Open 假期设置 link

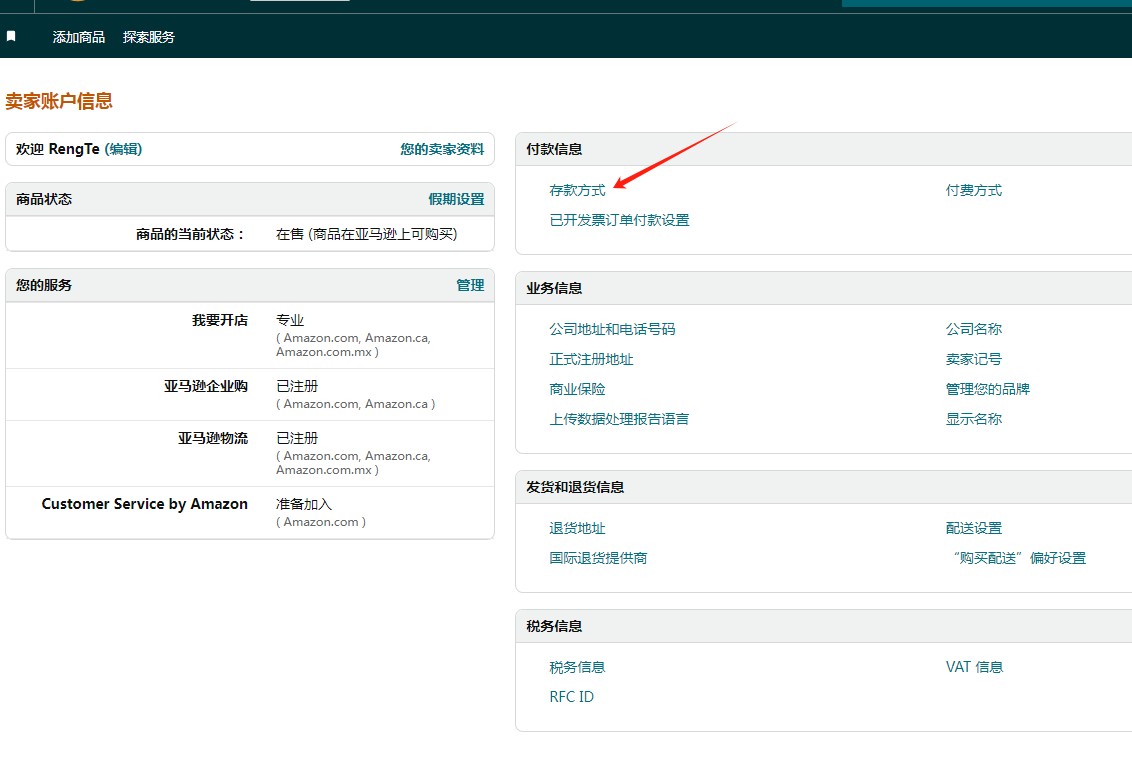[456, 199]
